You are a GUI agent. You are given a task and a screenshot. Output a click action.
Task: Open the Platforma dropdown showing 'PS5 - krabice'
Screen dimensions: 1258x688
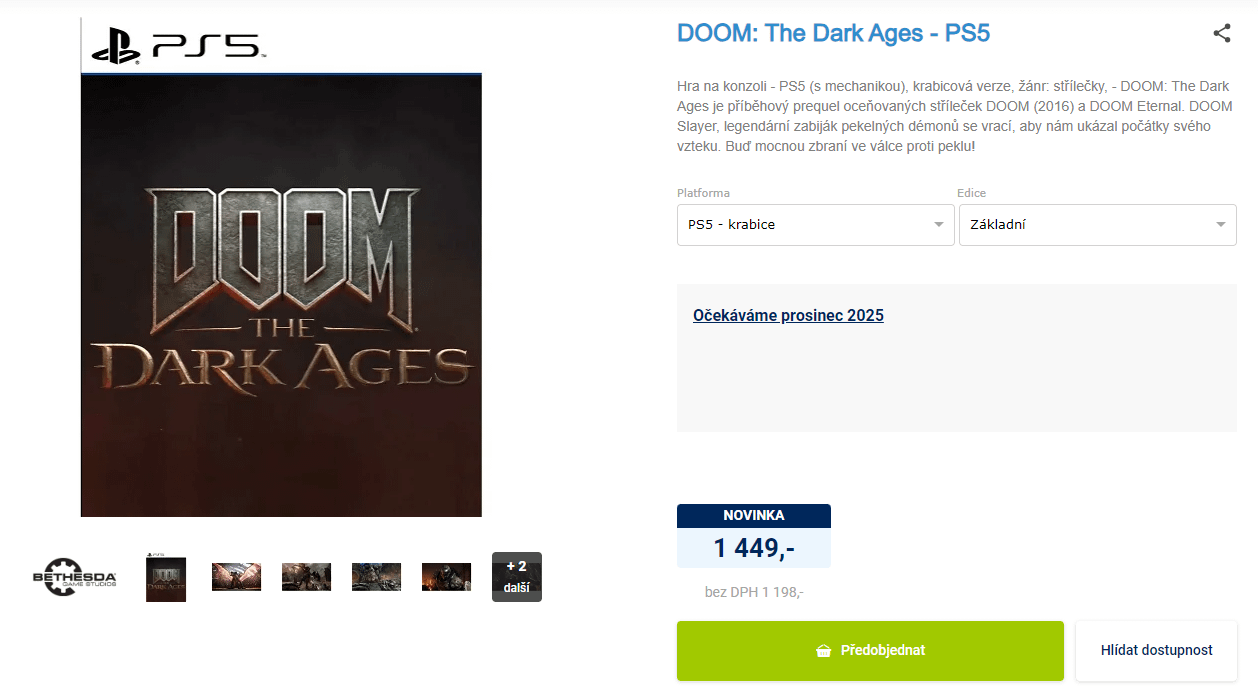[815, 225]
